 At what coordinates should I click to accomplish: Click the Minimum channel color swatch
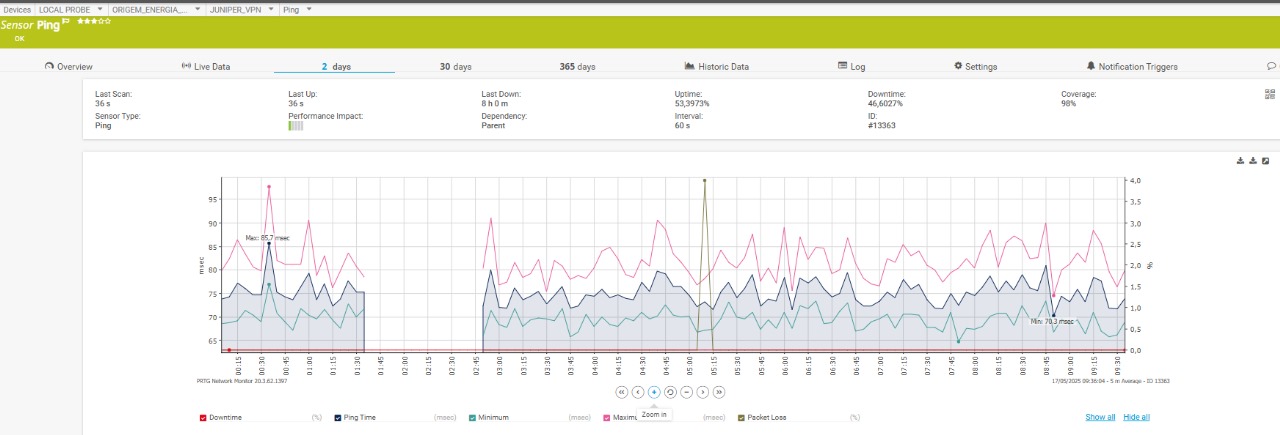[x=472, y=417]
